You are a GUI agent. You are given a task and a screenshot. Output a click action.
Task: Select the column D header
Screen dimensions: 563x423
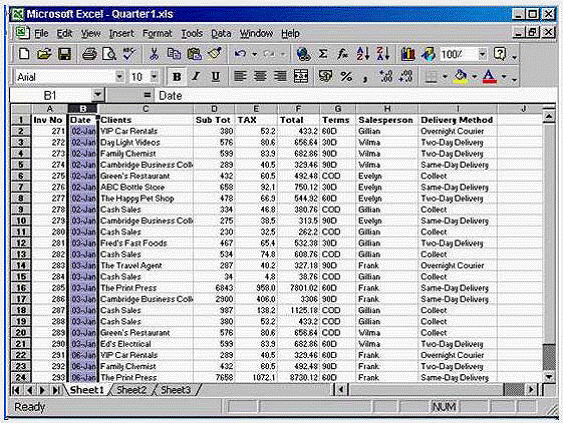click(x=214, y=109)
